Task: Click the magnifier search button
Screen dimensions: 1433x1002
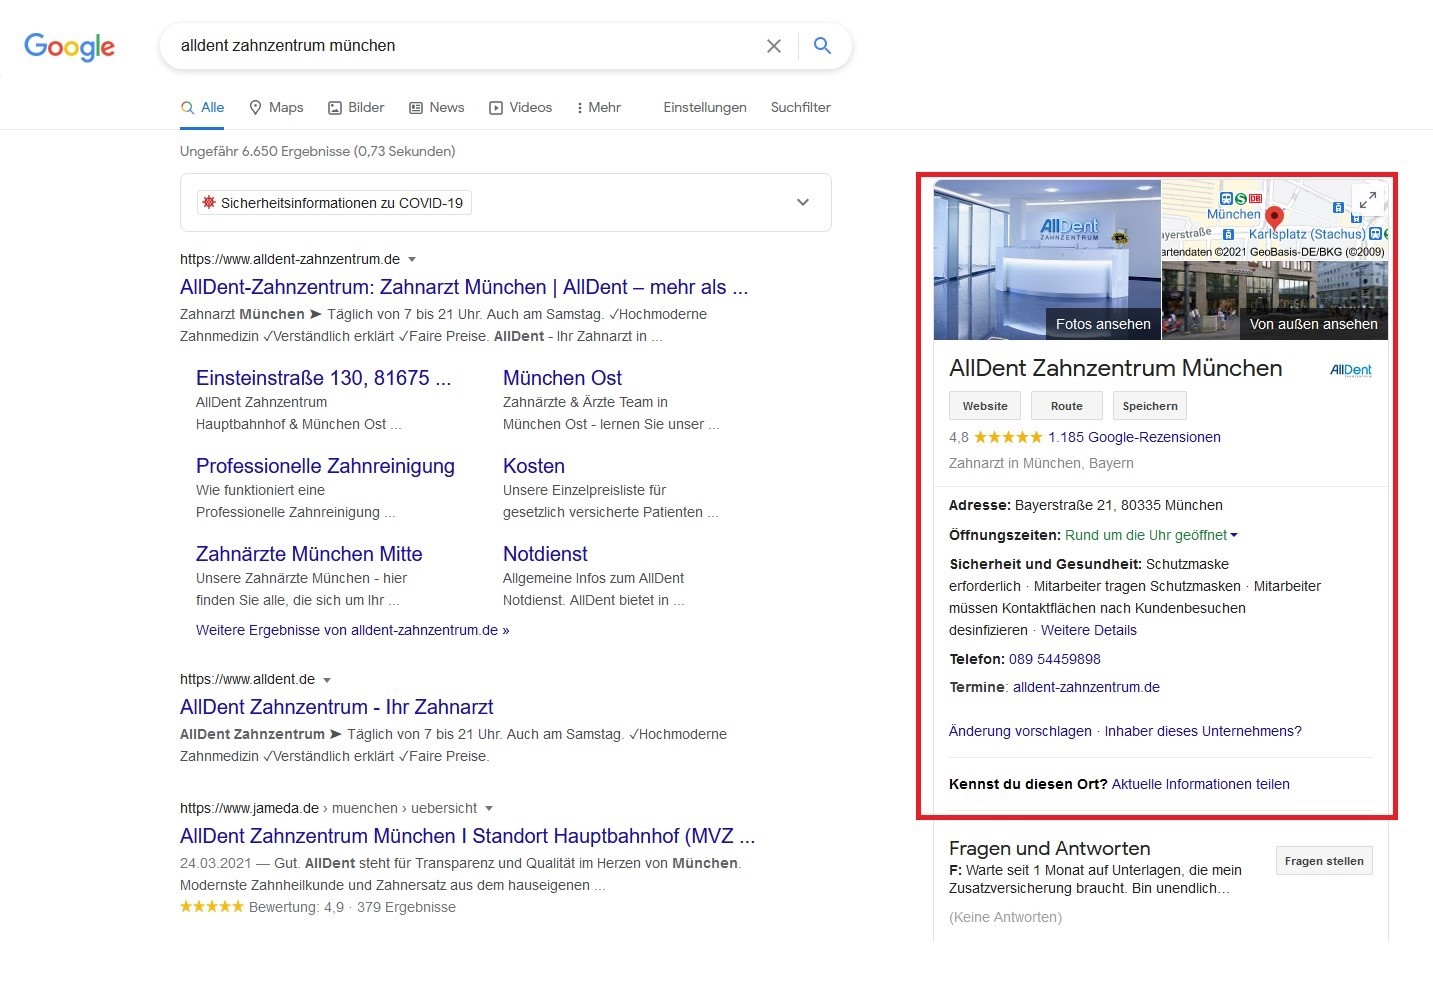Action: tap(822, 46)
